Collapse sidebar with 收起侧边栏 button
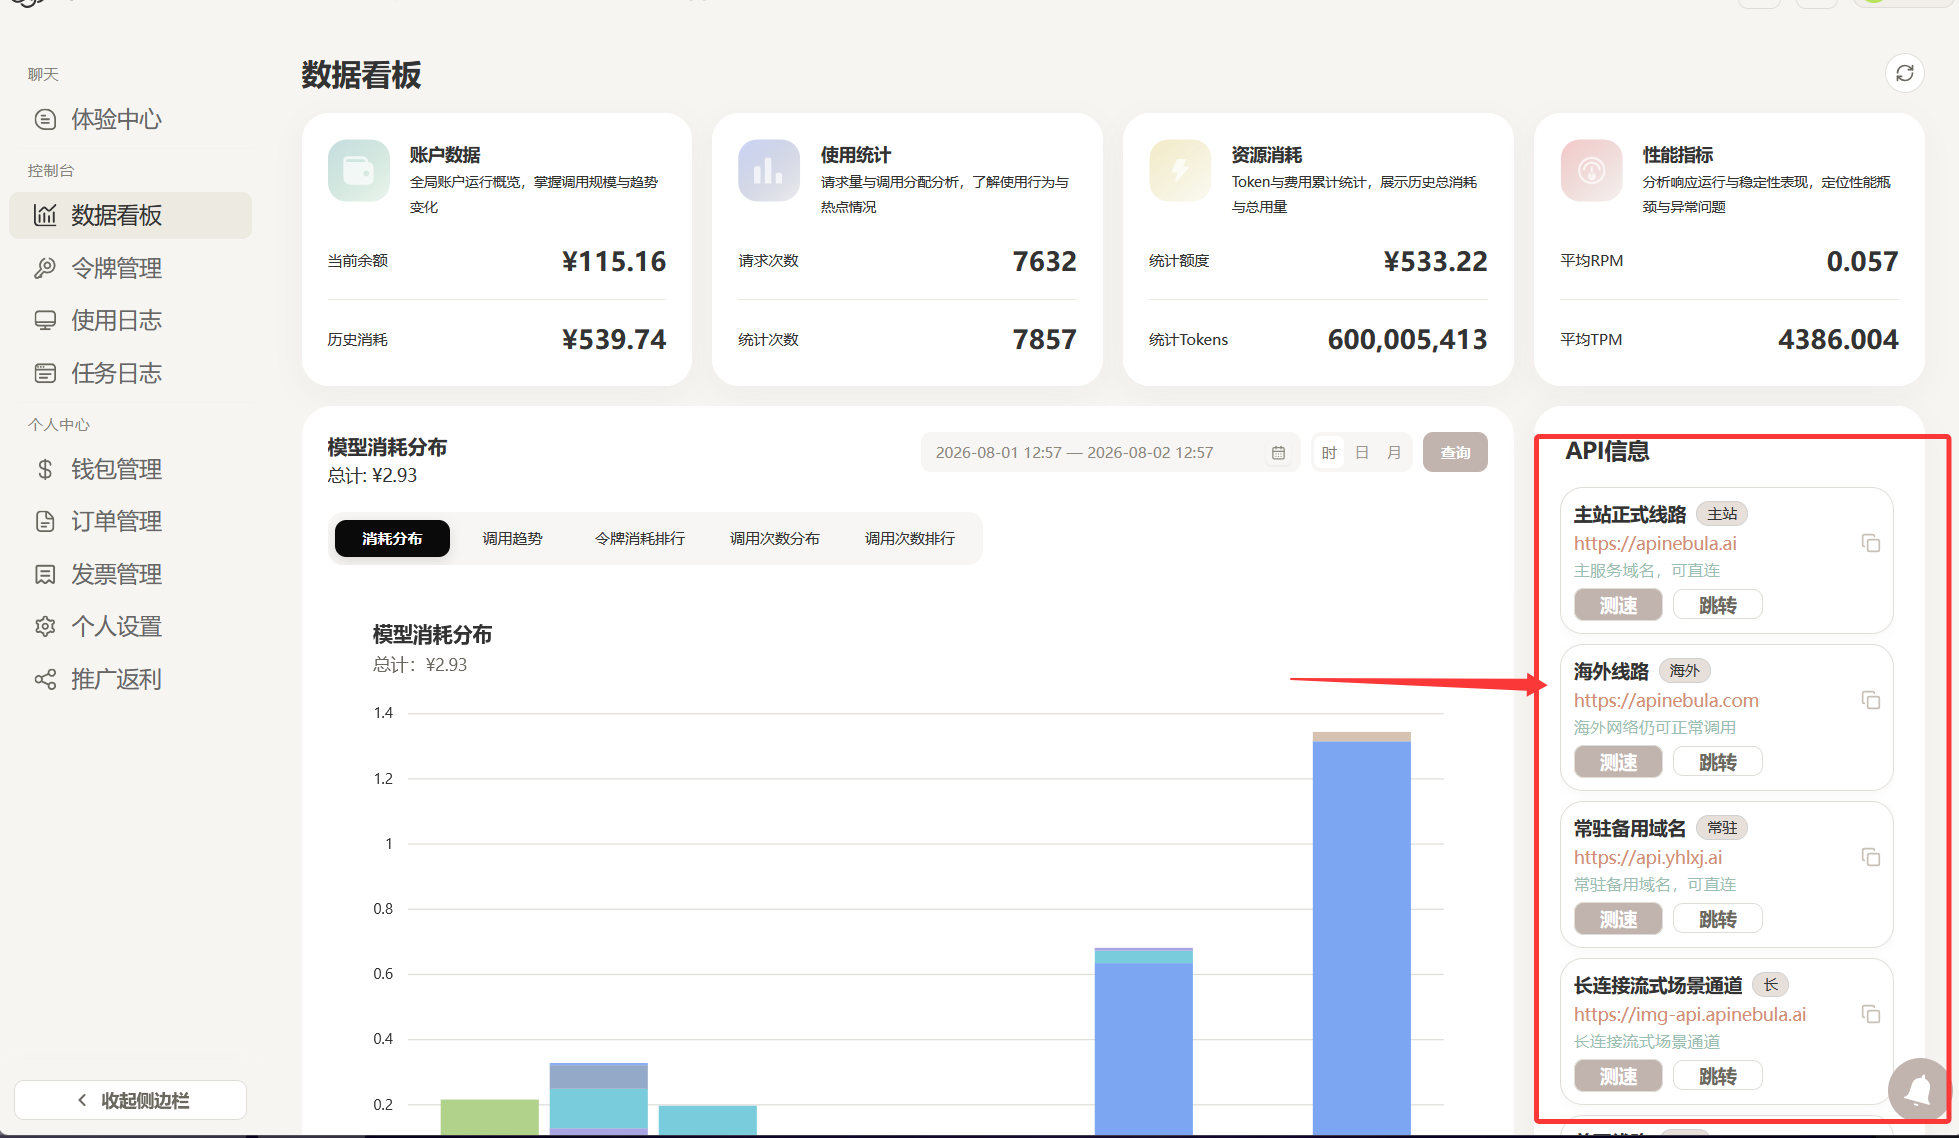Screen dimensions: 1959x1138 point(130,1100)
